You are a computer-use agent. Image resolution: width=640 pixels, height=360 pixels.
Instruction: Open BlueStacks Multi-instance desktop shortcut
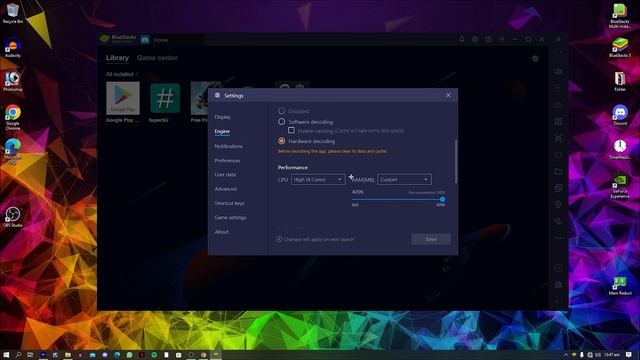[620, 16]
